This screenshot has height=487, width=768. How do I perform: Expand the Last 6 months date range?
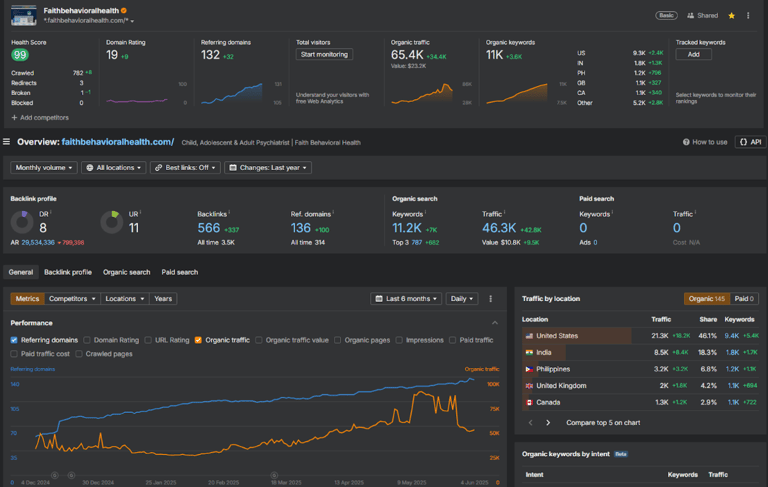pos(405,299)
